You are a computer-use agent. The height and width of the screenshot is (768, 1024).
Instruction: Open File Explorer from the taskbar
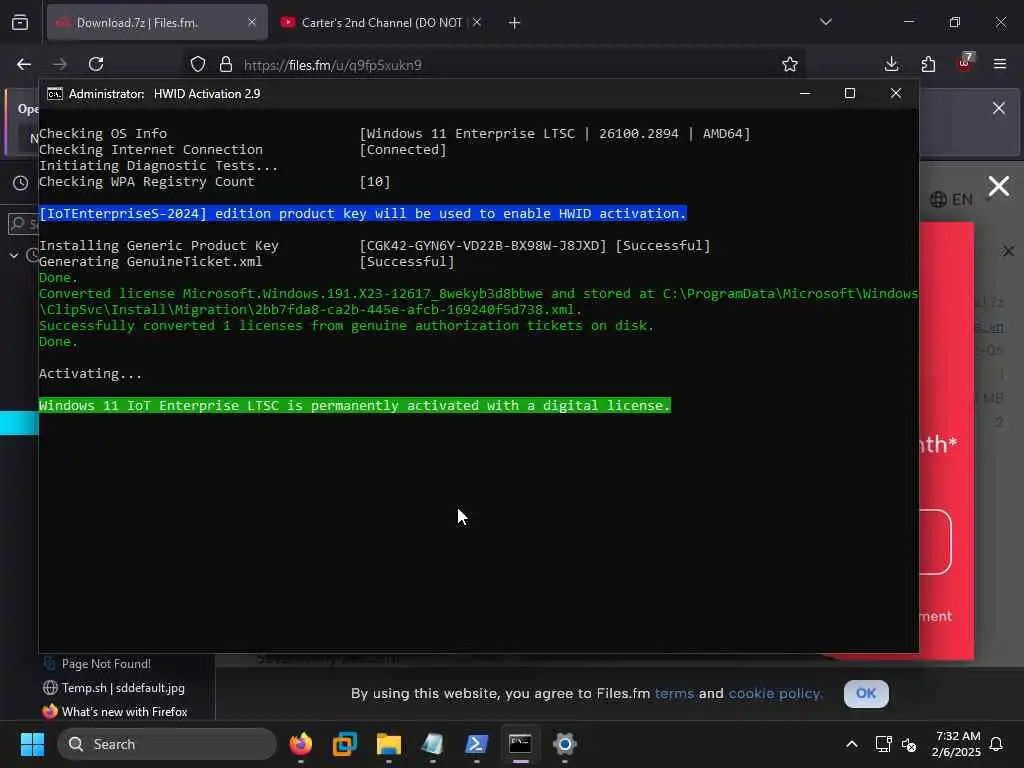click(x=389, y=744)
